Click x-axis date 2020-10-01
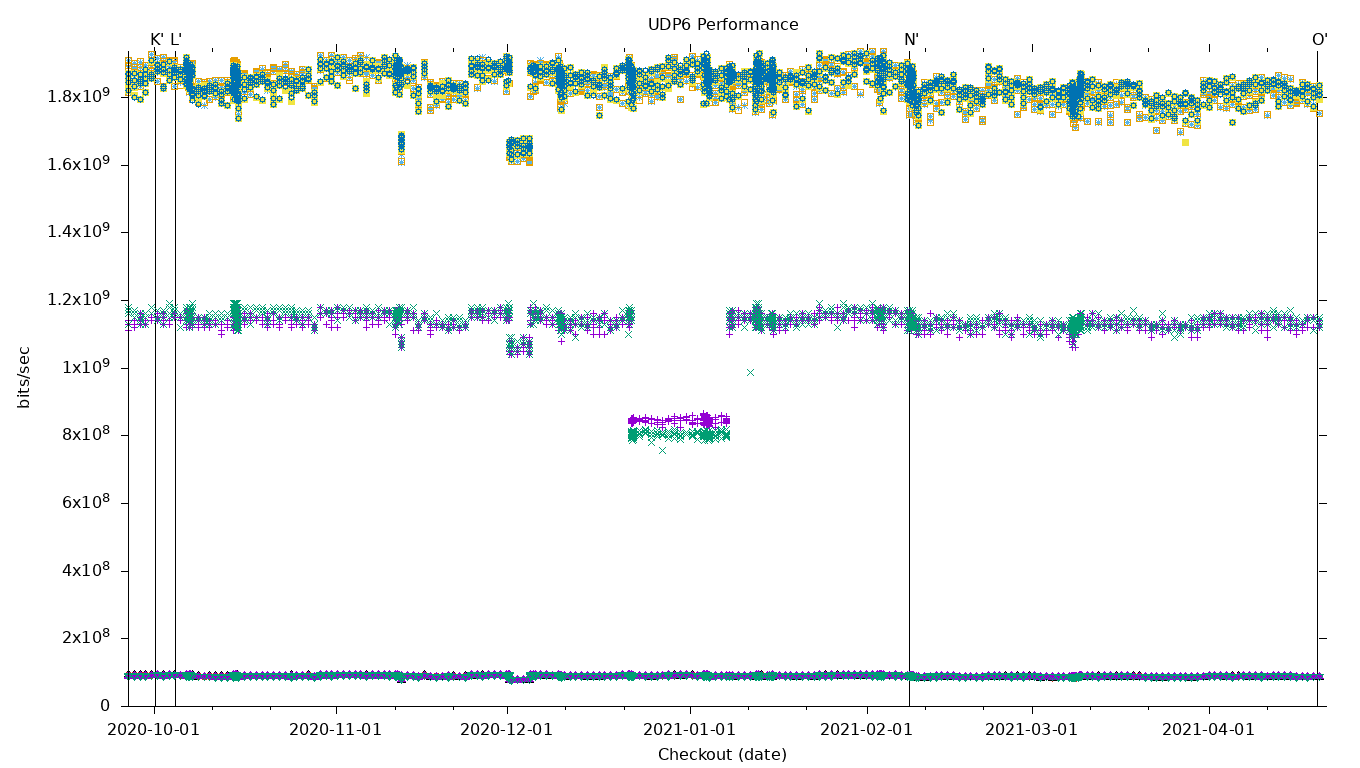The image size is (1360, 768). [154, 730]
